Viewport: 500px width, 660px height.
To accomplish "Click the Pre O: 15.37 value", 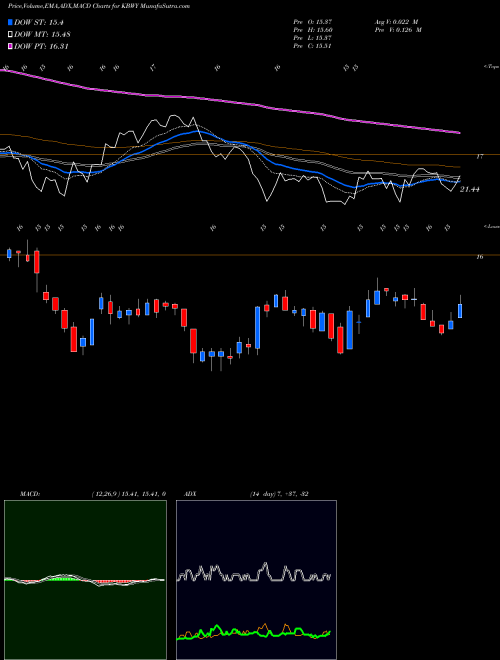I will (314, 21).
